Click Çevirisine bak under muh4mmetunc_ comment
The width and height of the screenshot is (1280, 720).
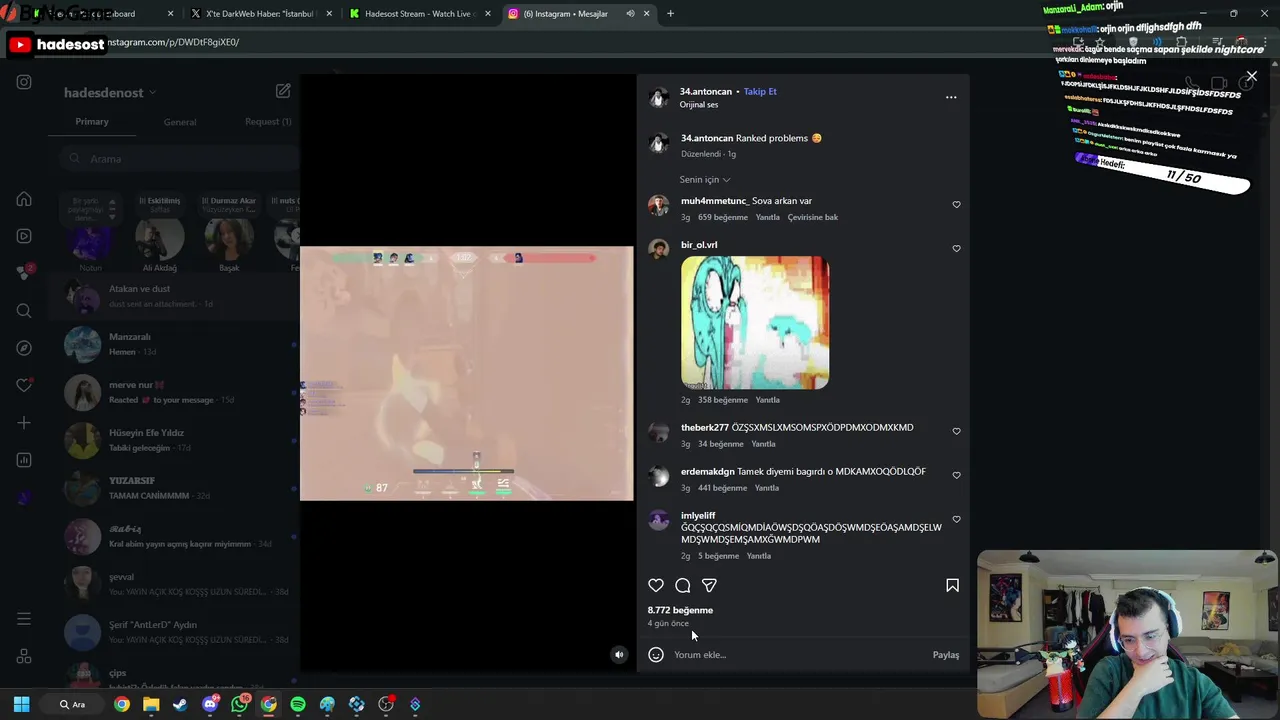click(x=813, y=217)
